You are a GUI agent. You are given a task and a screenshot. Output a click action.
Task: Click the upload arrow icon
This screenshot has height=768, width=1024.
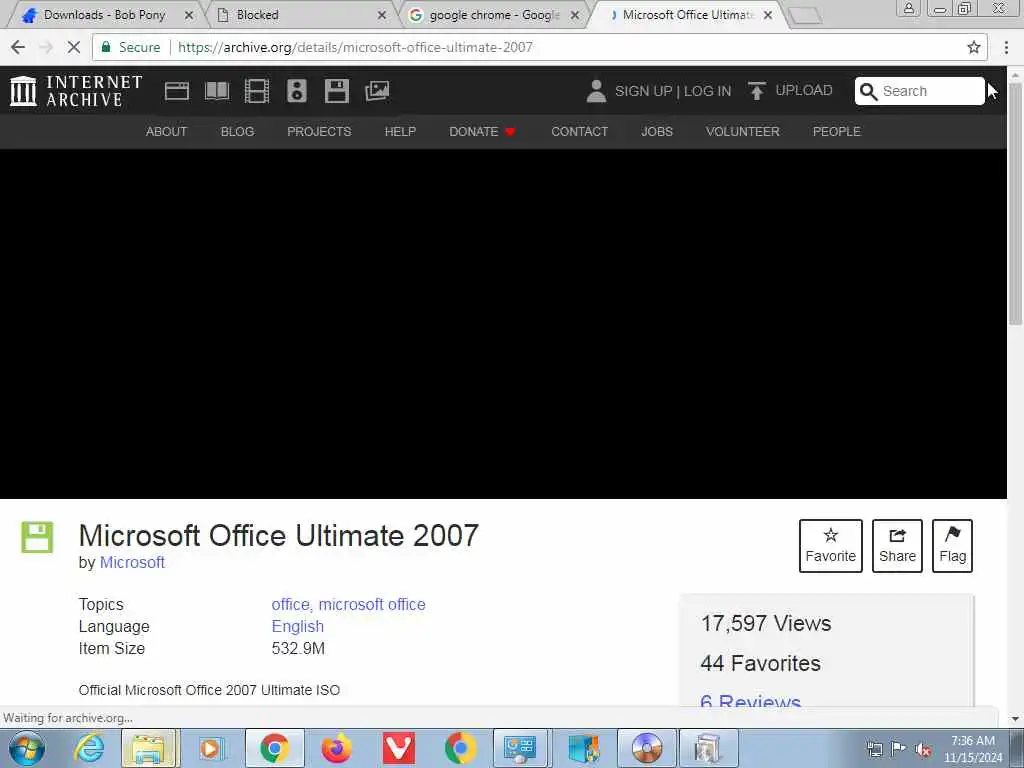click(x=756, y=91)
